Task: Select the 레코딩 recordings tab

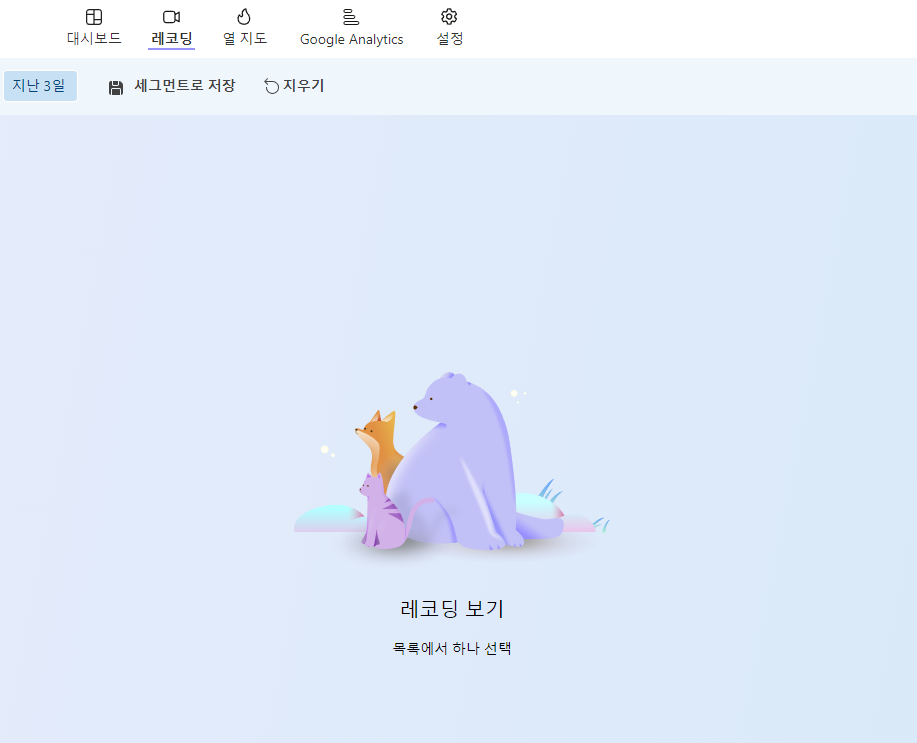Action: (171, 27)
